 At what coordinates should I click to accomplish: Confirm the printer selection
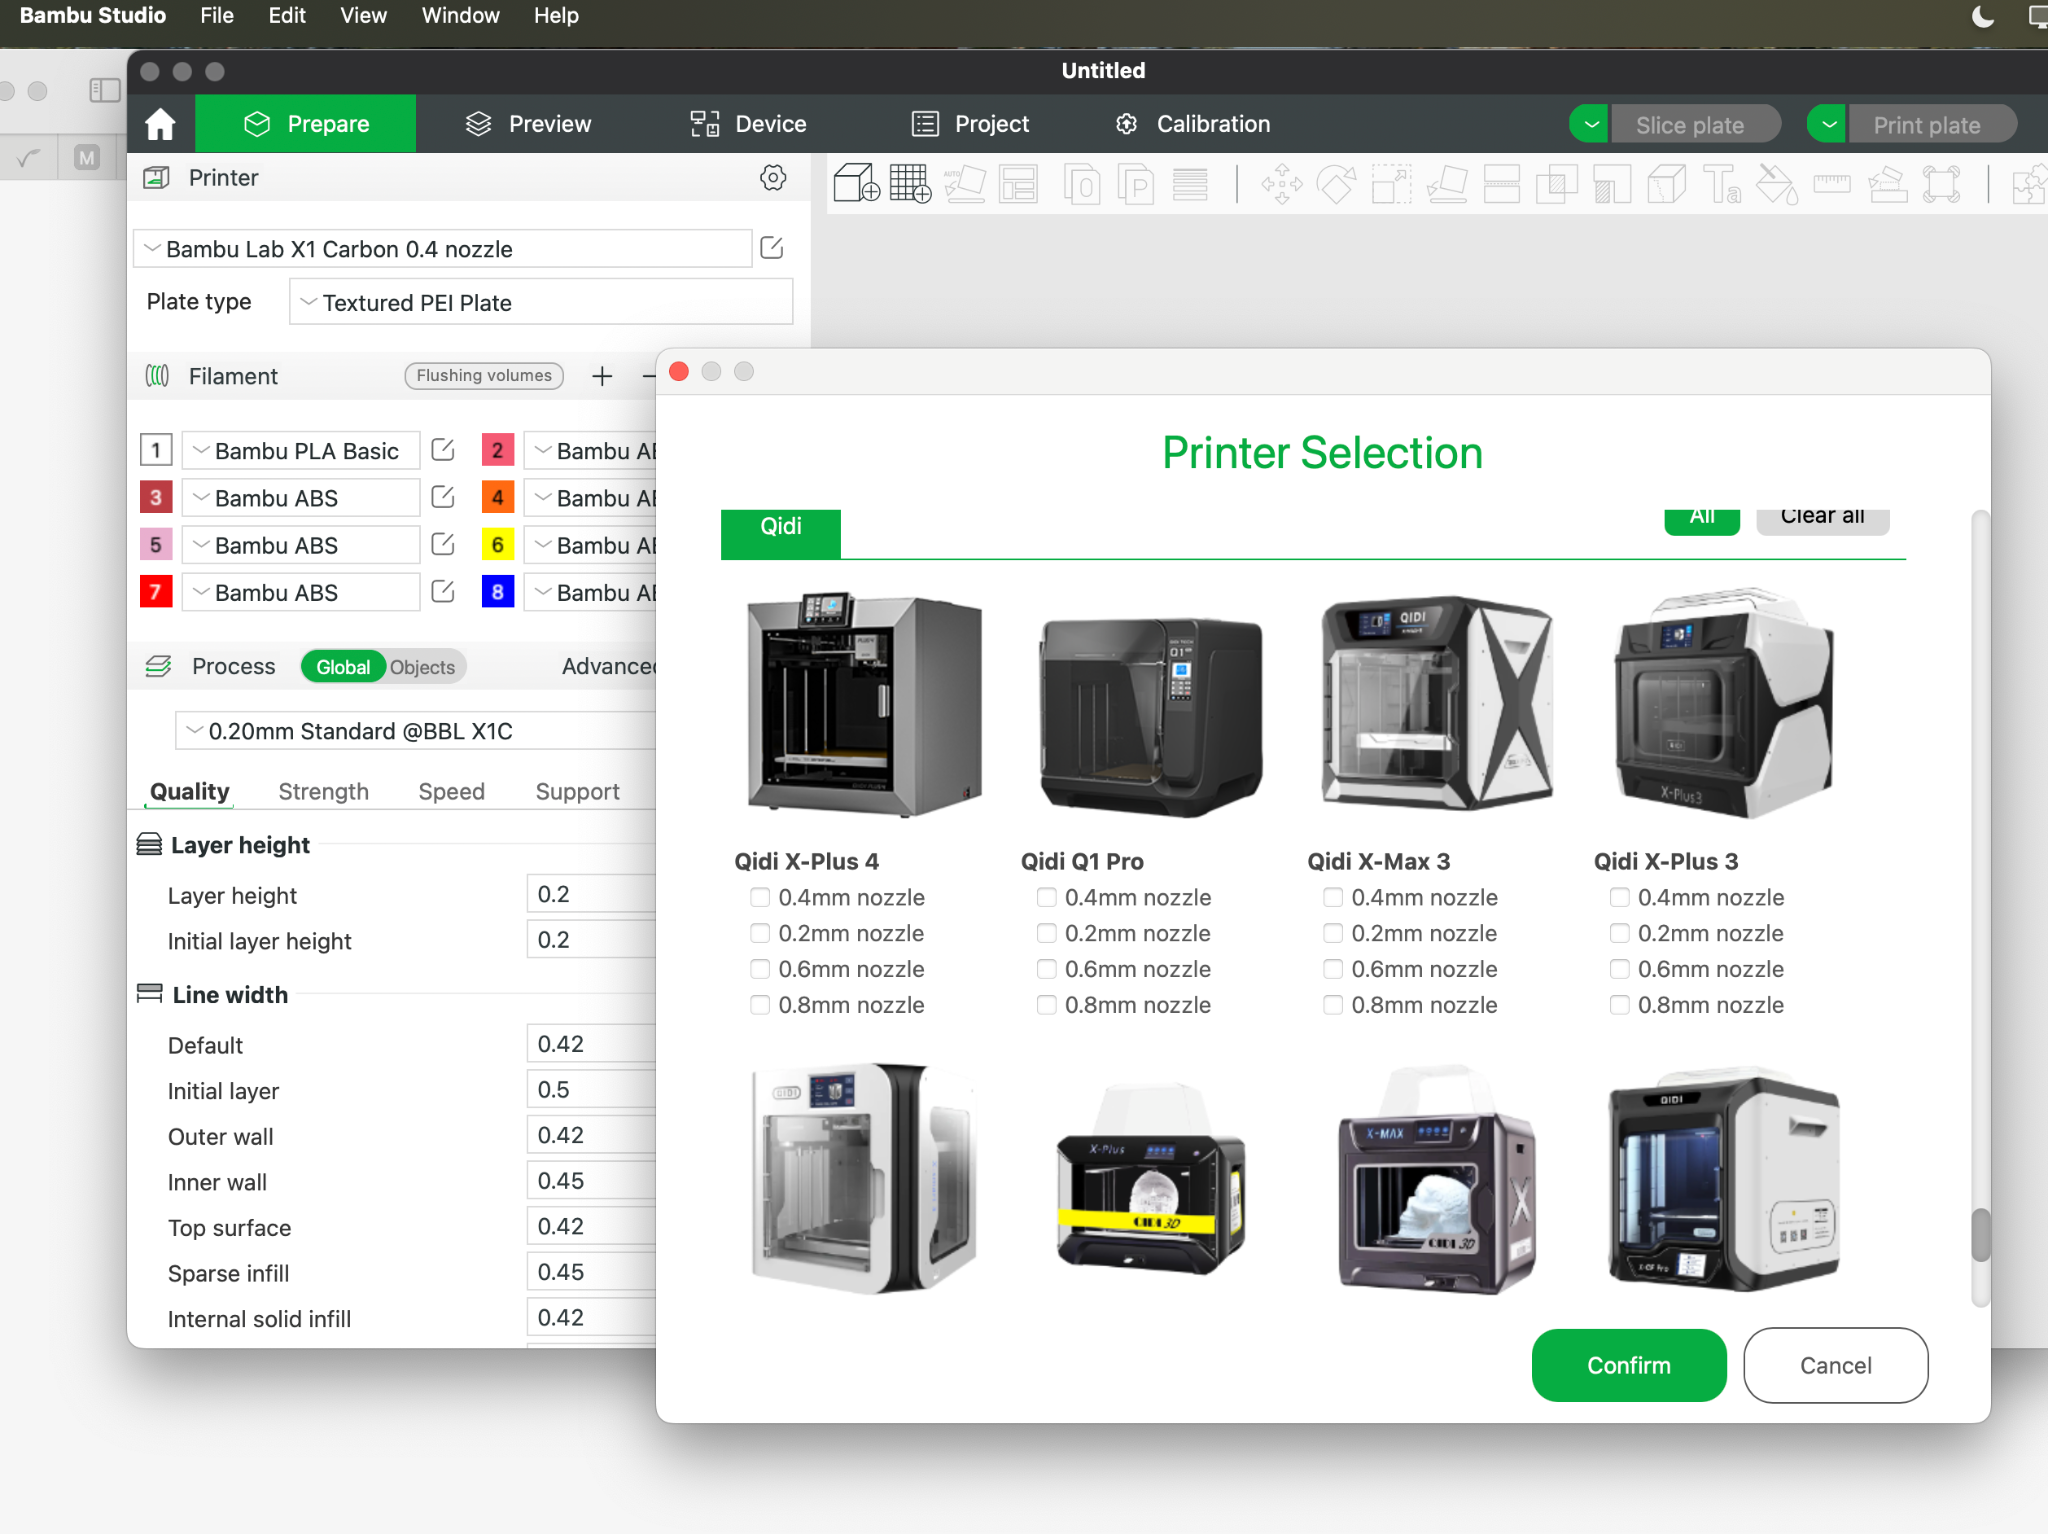pos(1629,1365)
